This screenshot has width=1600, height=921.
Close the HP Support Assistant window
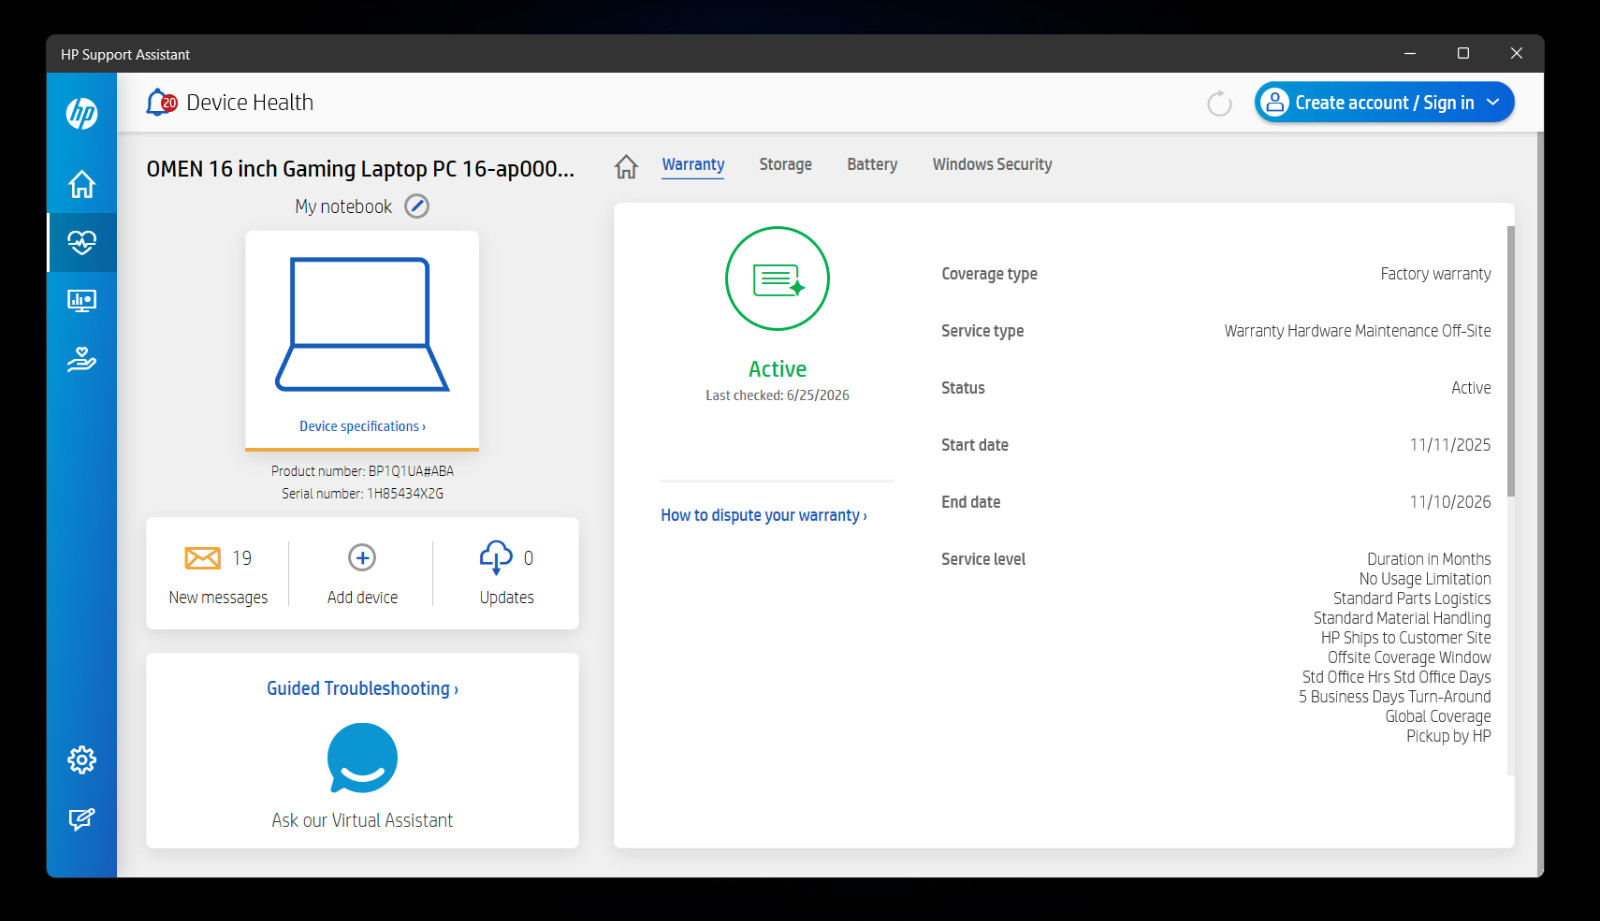(1516, 54)
